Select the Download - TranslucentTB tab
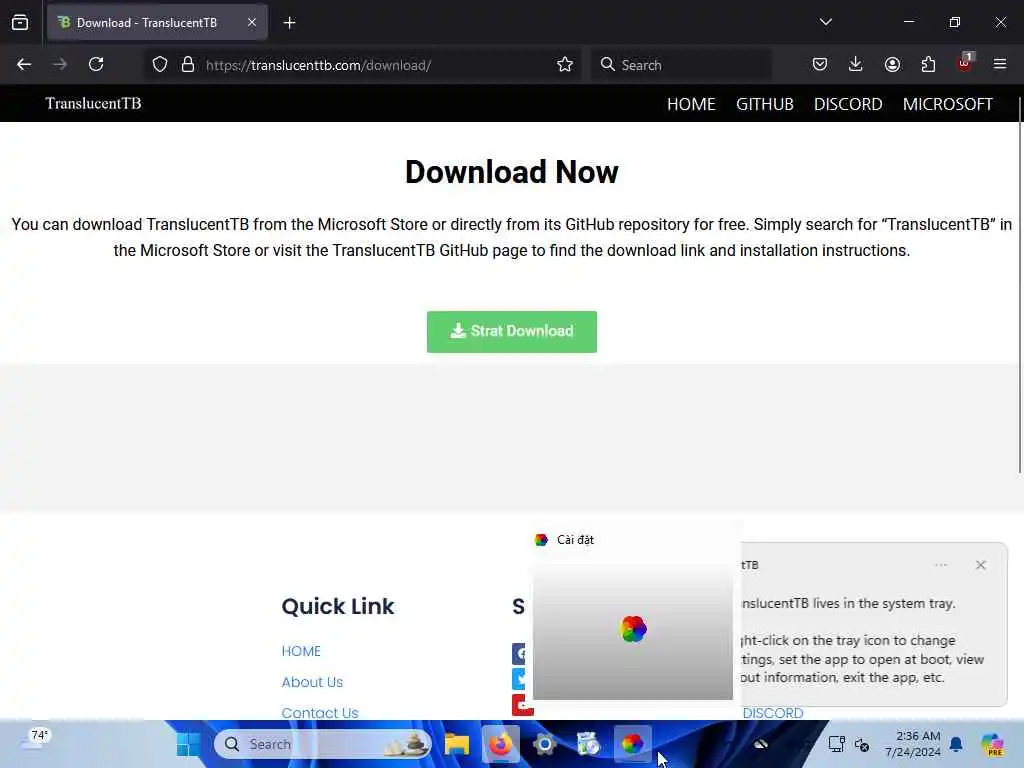 [x=157, y=23]
